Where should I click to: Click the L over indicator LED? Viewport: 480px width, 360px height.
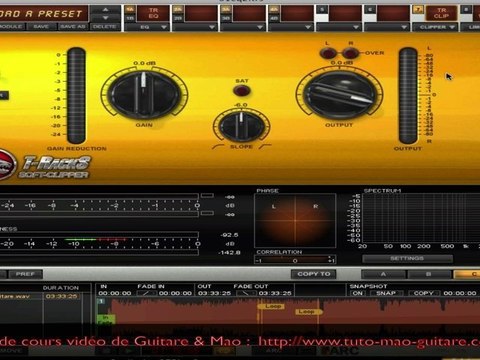[328, 53]
